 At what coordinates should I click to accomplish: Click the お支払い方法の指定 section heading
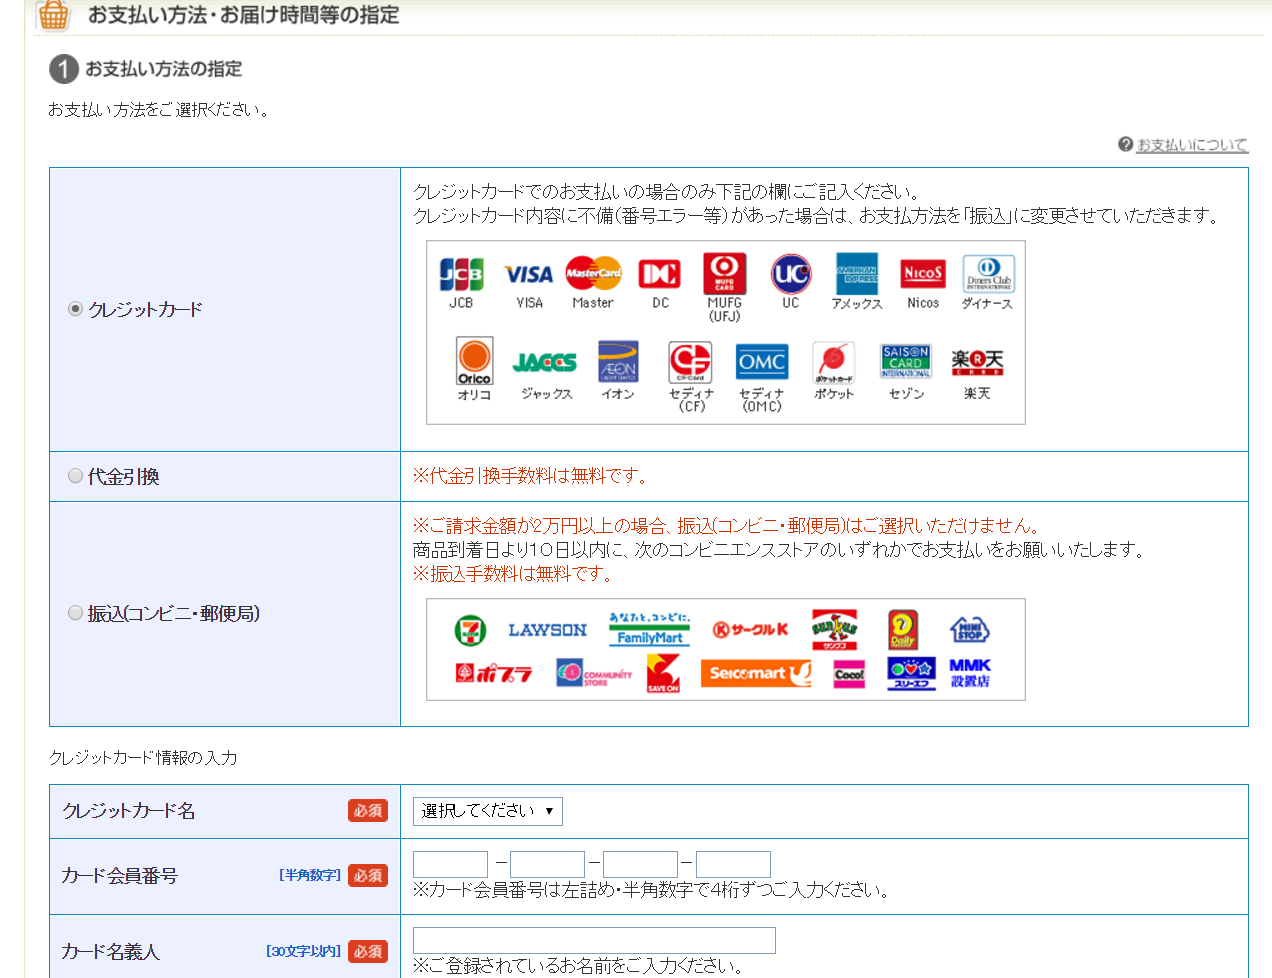[163, 69]
